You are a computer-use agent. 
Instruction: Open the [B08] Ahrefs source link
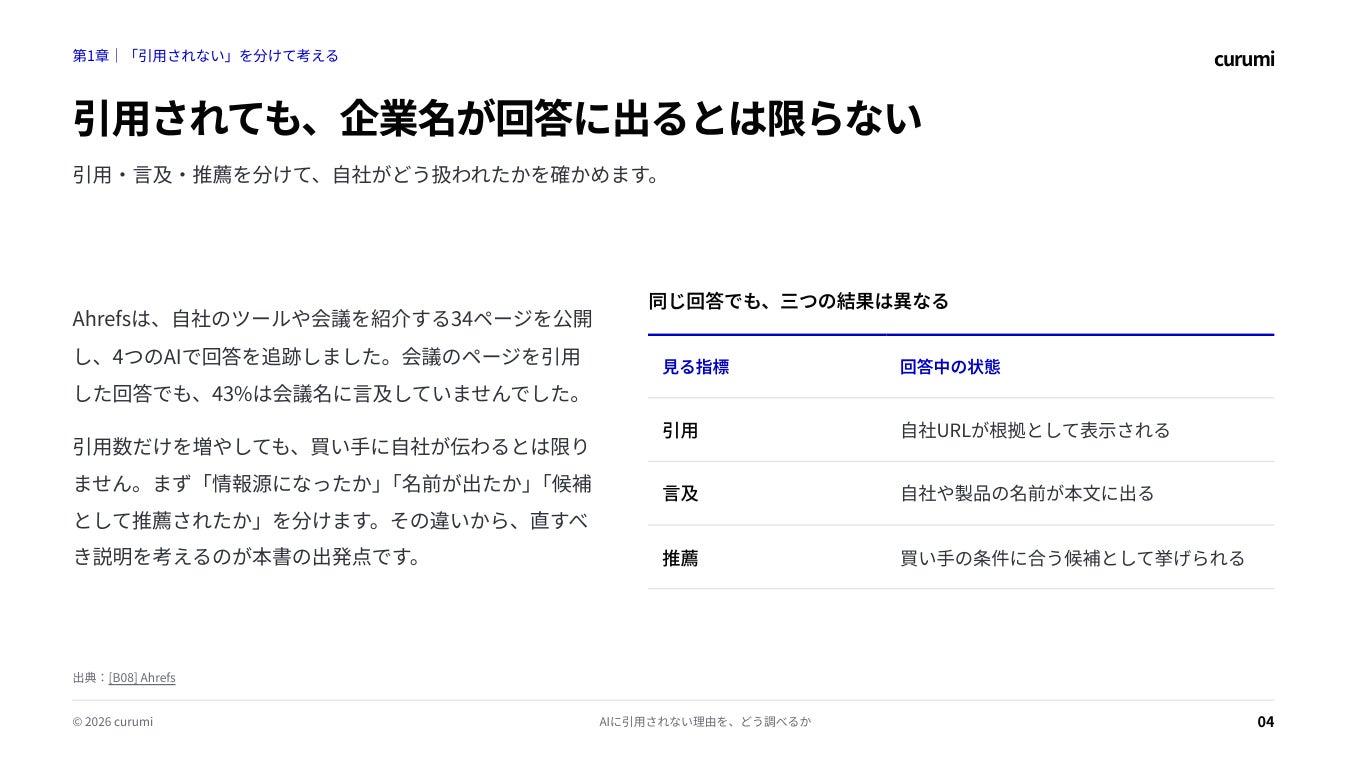(142, 678)
